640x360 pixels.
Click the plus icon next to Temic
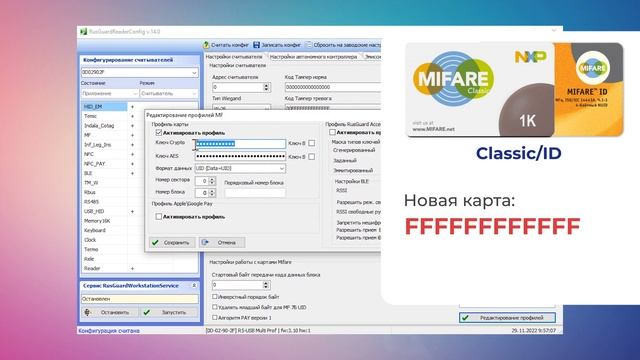132,116
